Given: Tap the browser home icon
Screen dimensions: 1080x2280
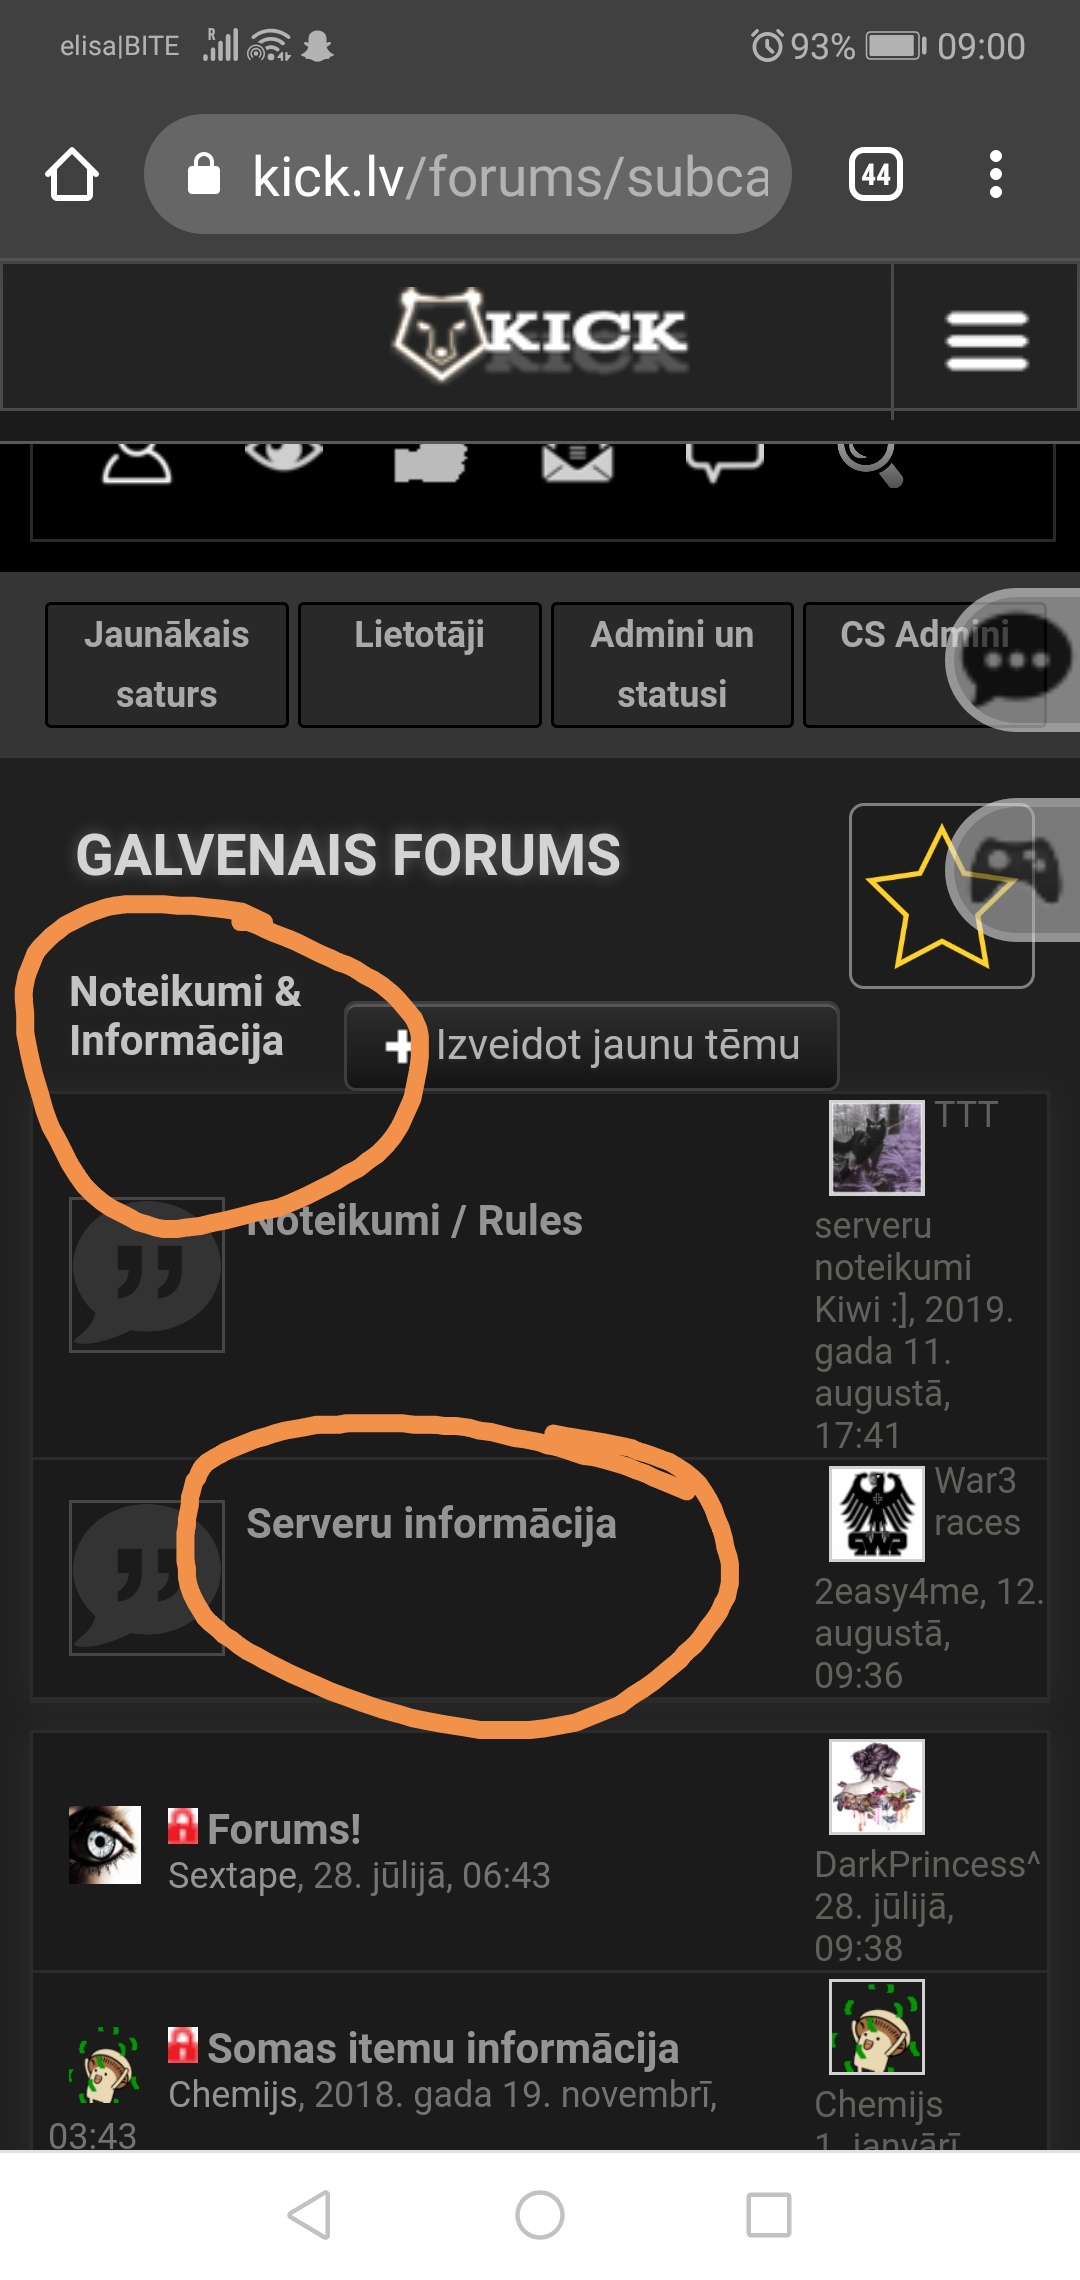Looking at the screenshot, I should click(72, 175).
